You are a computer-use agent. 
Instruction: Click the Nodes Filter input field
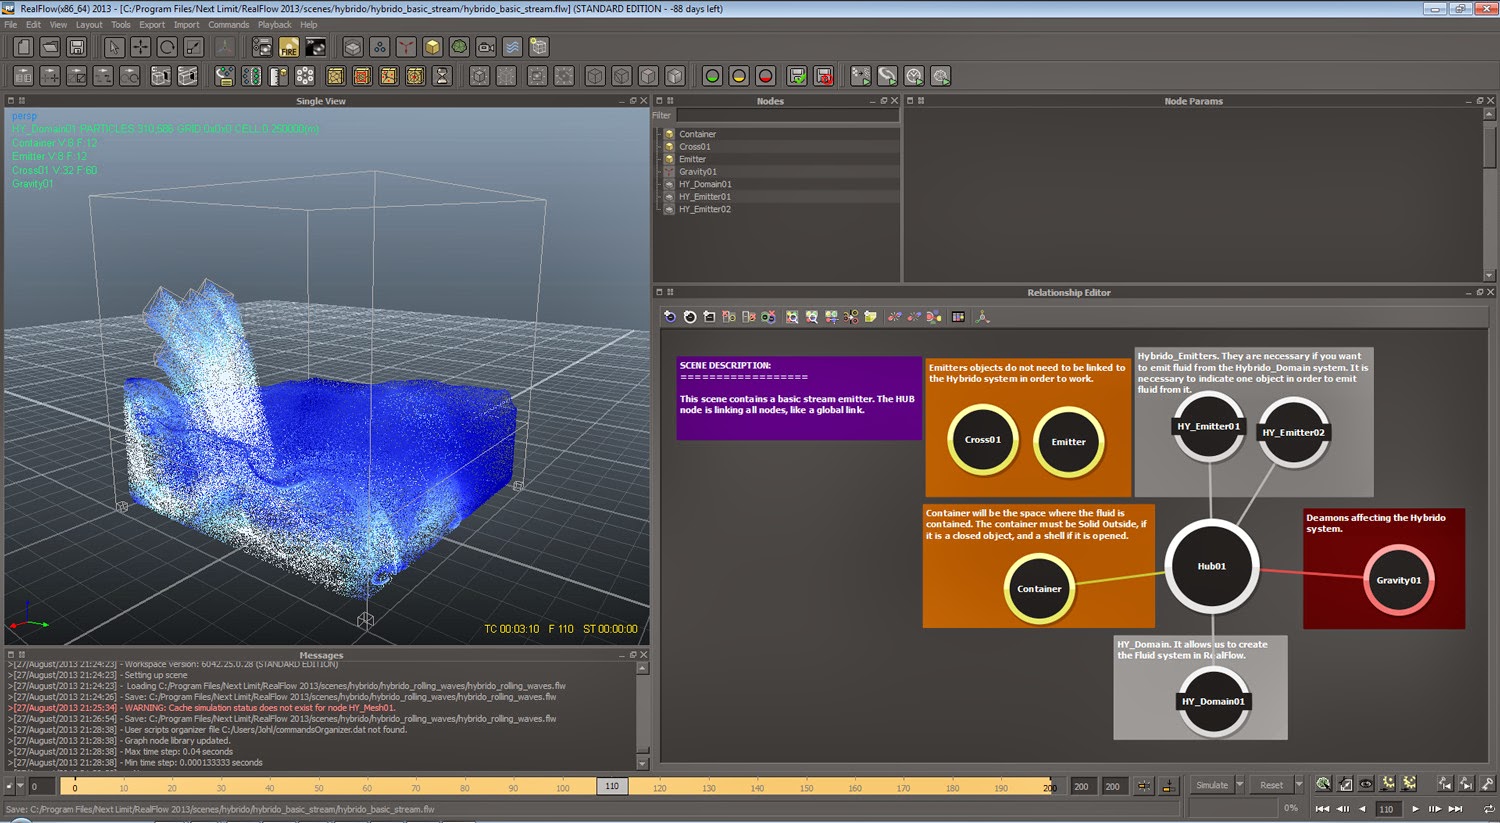(x=787, y=115)
